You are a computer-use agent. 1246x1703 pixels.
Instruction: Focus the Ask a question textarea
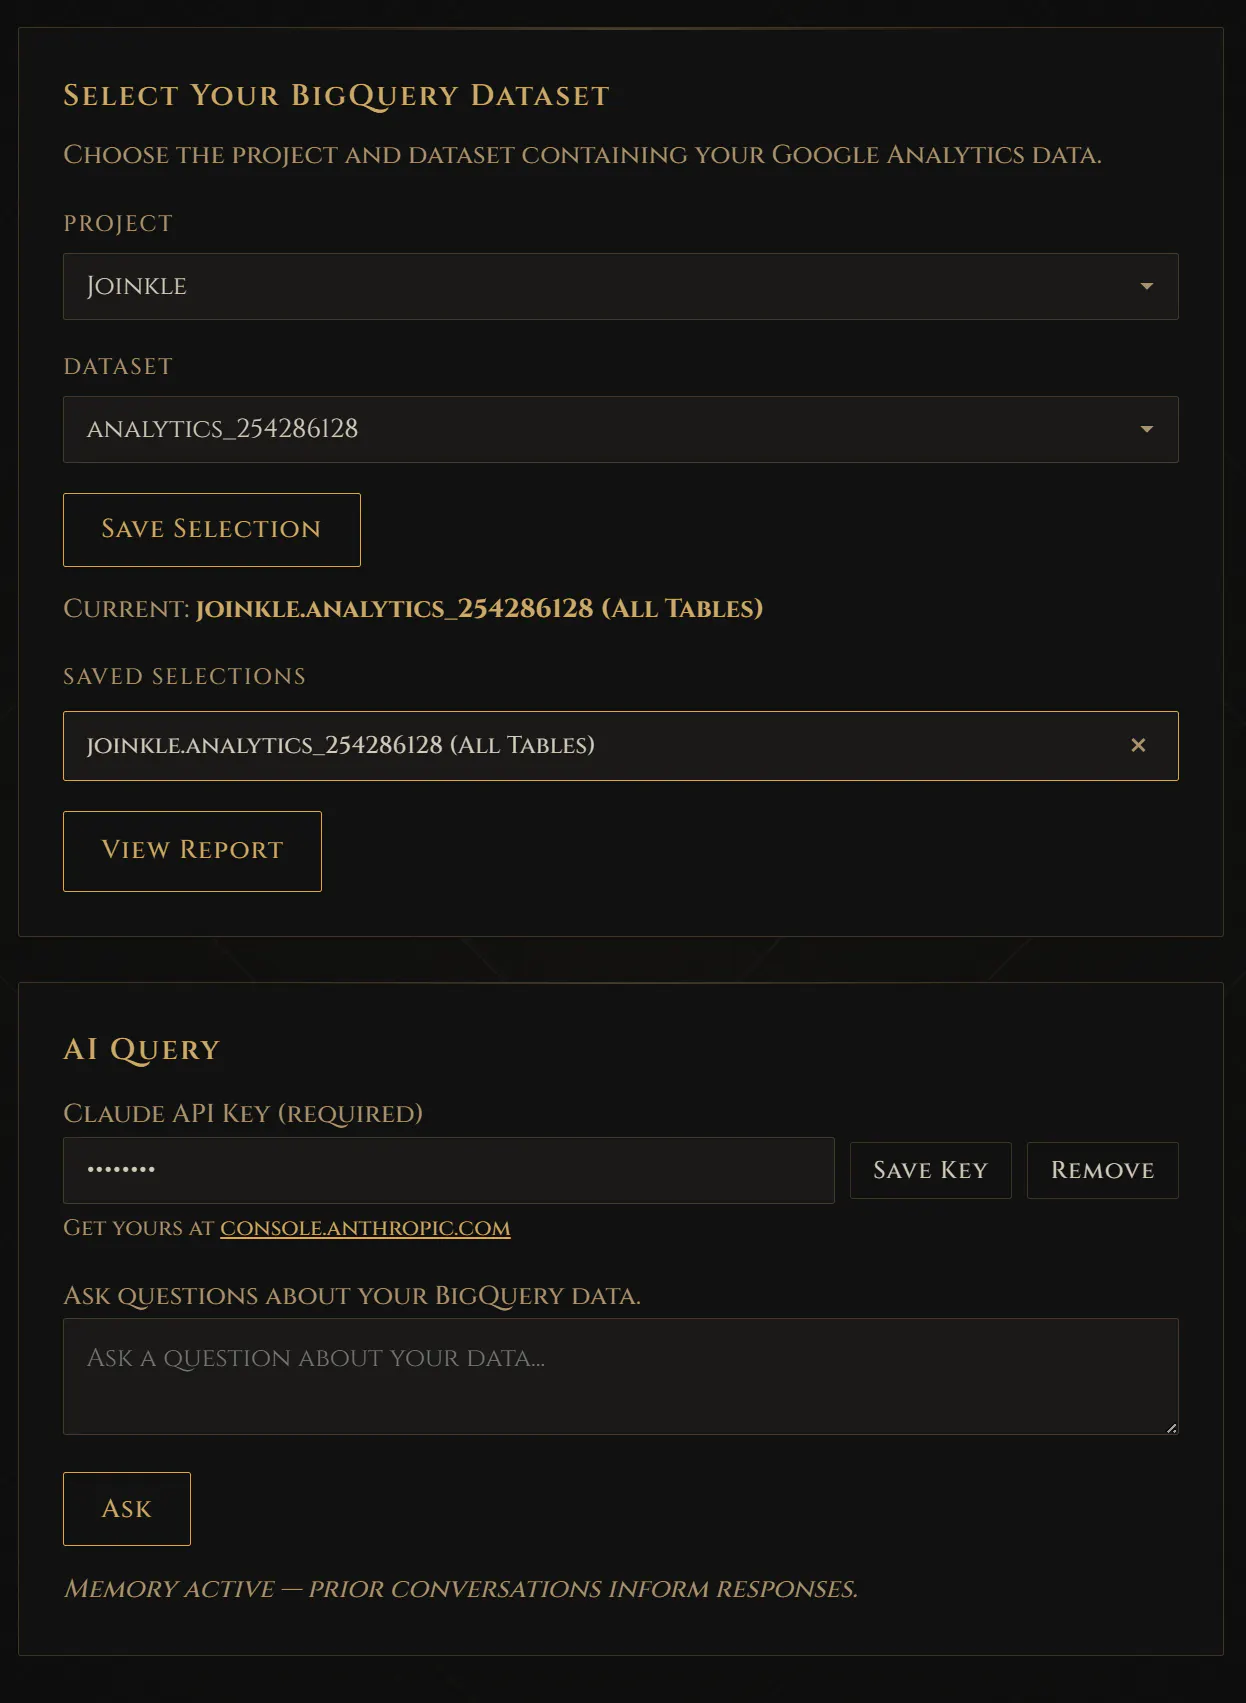pyautogui.click(x=620, y=1376)
